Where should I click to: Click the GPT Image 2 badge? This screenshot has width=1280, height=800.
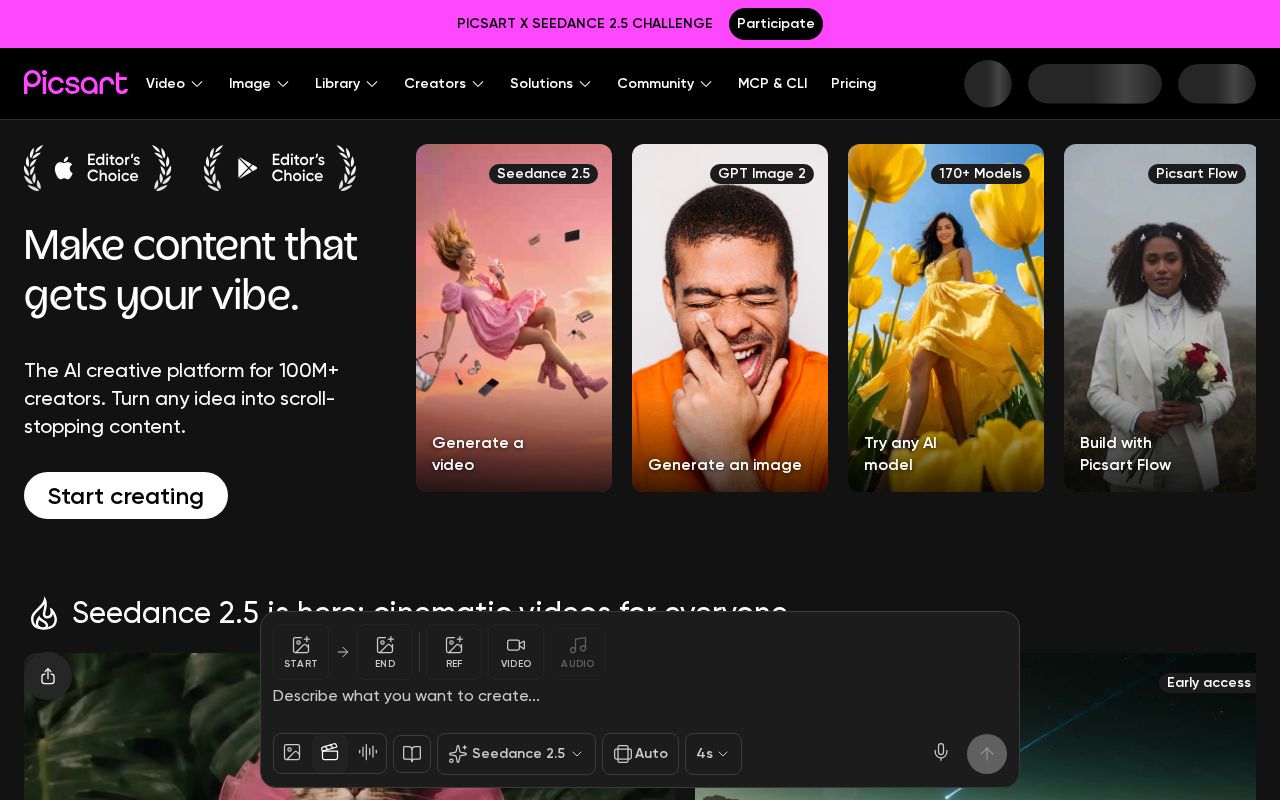click(762, 174)
